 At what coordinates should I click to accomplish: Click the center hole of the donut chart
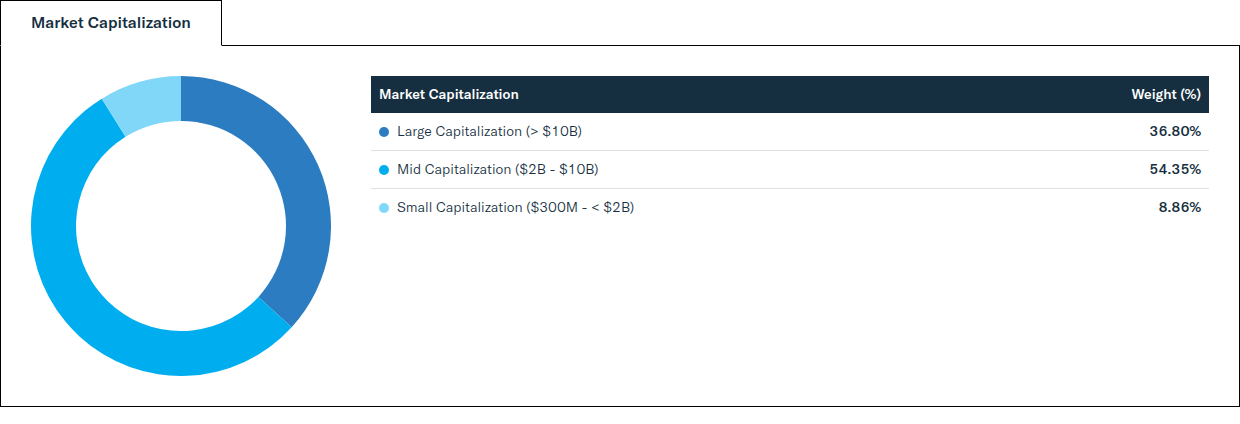coord(181,226)
